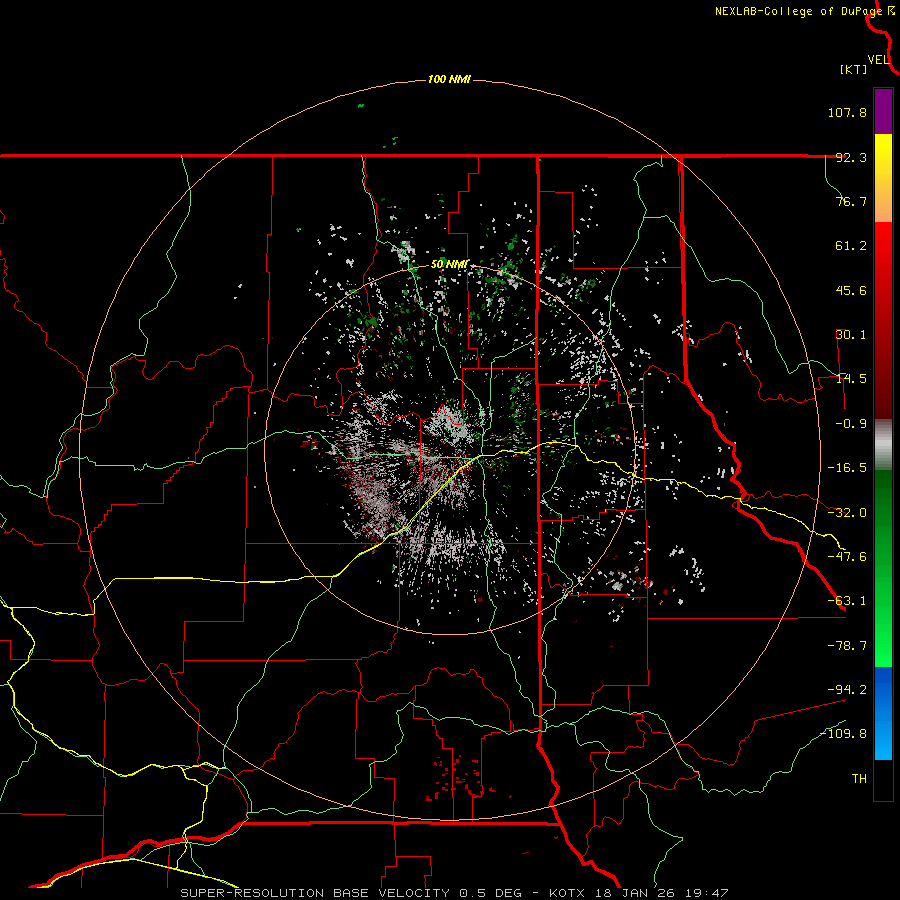Click the 100 NMI range ring label
This screenshot has height=900, width=900.
click(x=449, y=79)
